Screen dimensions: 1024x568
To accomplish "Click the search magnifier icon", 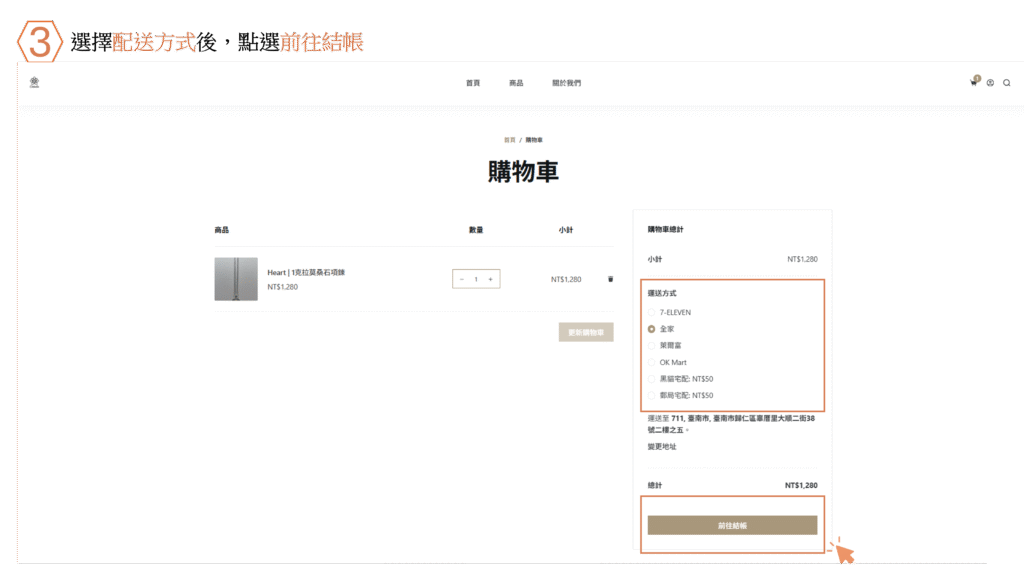I will pos(1006,83).
